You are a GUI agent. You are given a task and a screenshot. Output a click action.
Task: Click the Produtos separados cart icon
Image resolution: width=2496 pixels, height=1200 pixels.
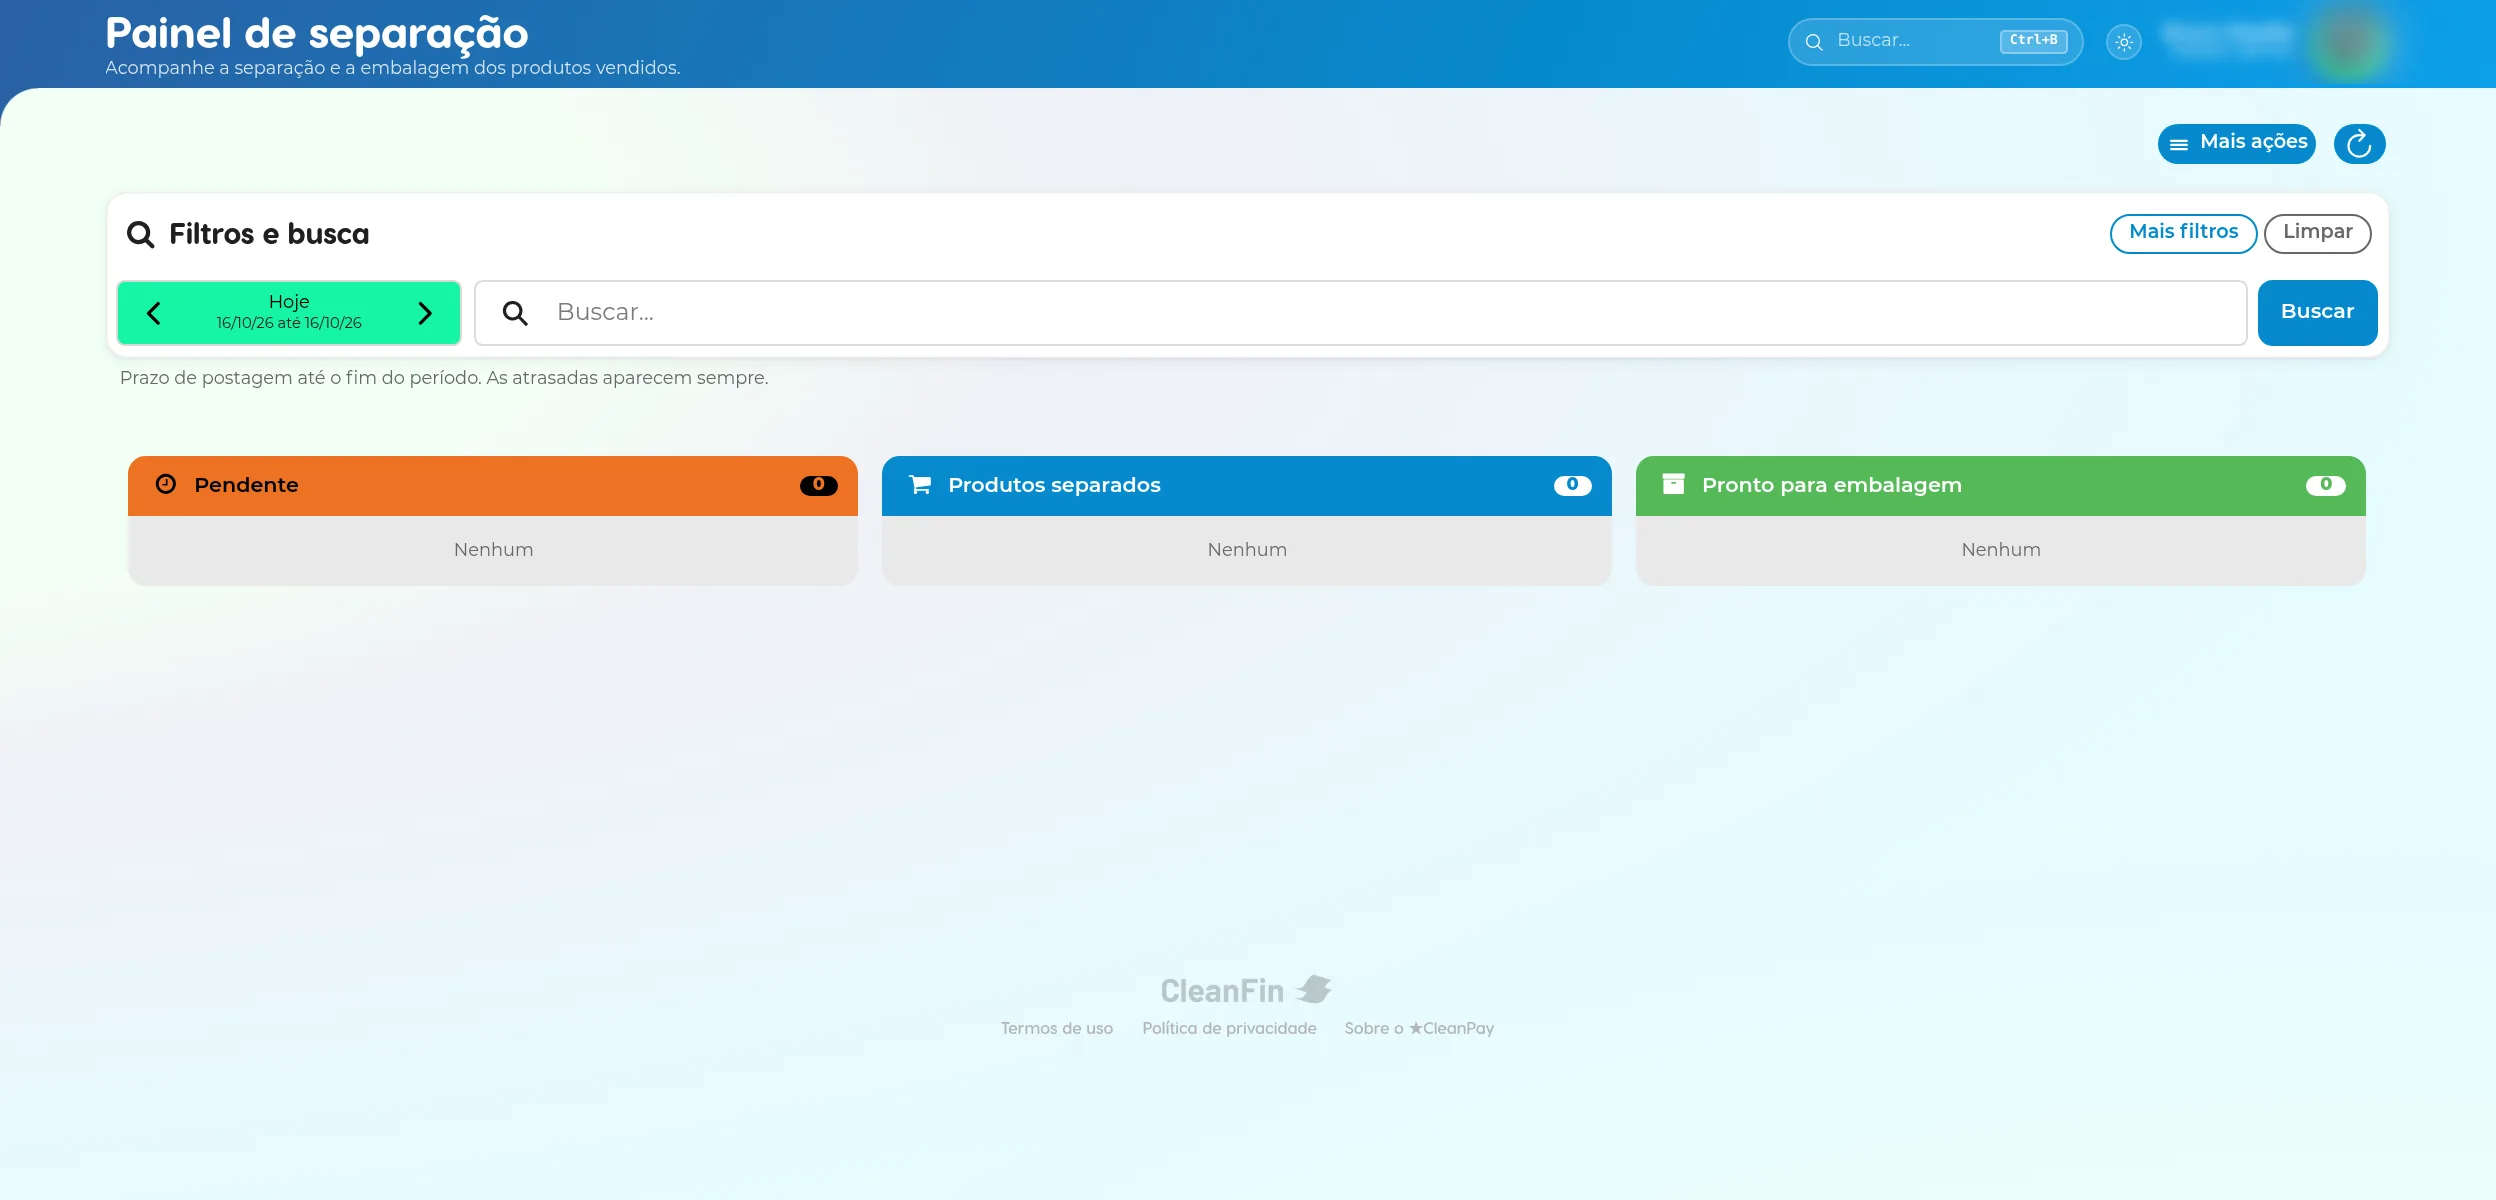(x=920, y=485)
